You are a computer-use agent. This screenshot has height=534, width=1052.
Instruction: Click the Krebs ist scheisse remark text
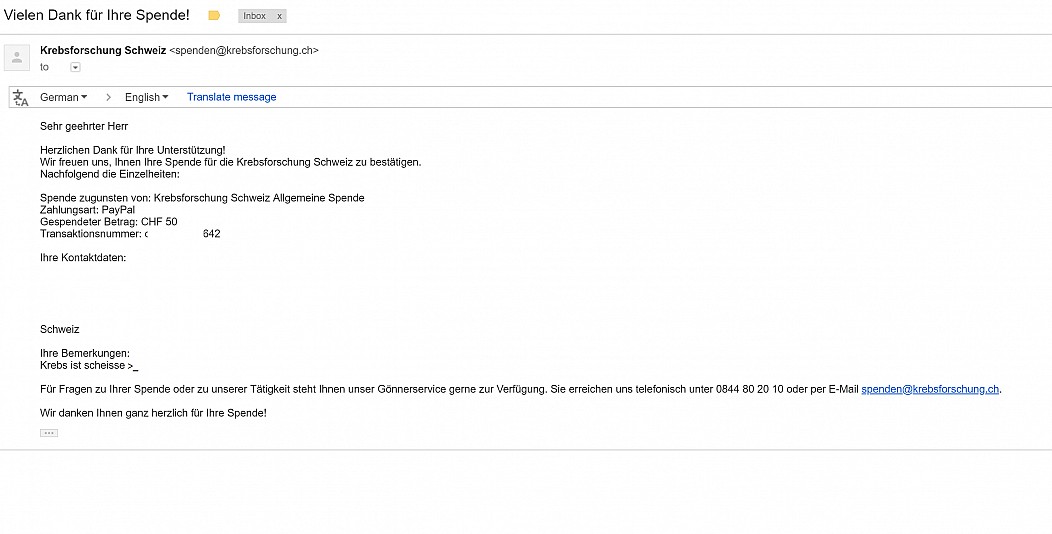(x=89, y=366)
